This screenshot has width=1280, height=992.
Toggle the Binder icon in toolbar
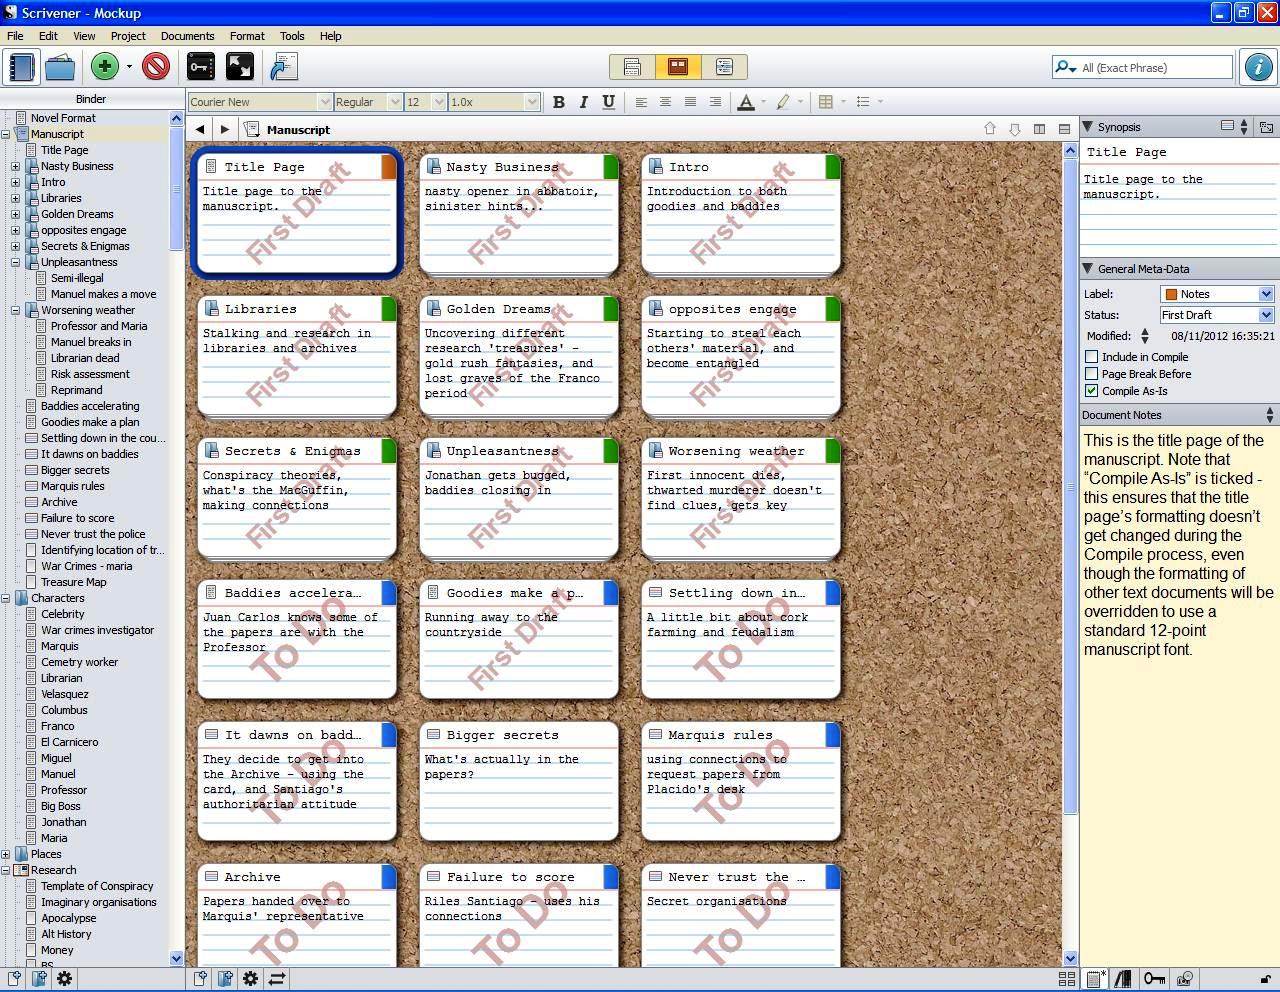[x=22, y=67]
